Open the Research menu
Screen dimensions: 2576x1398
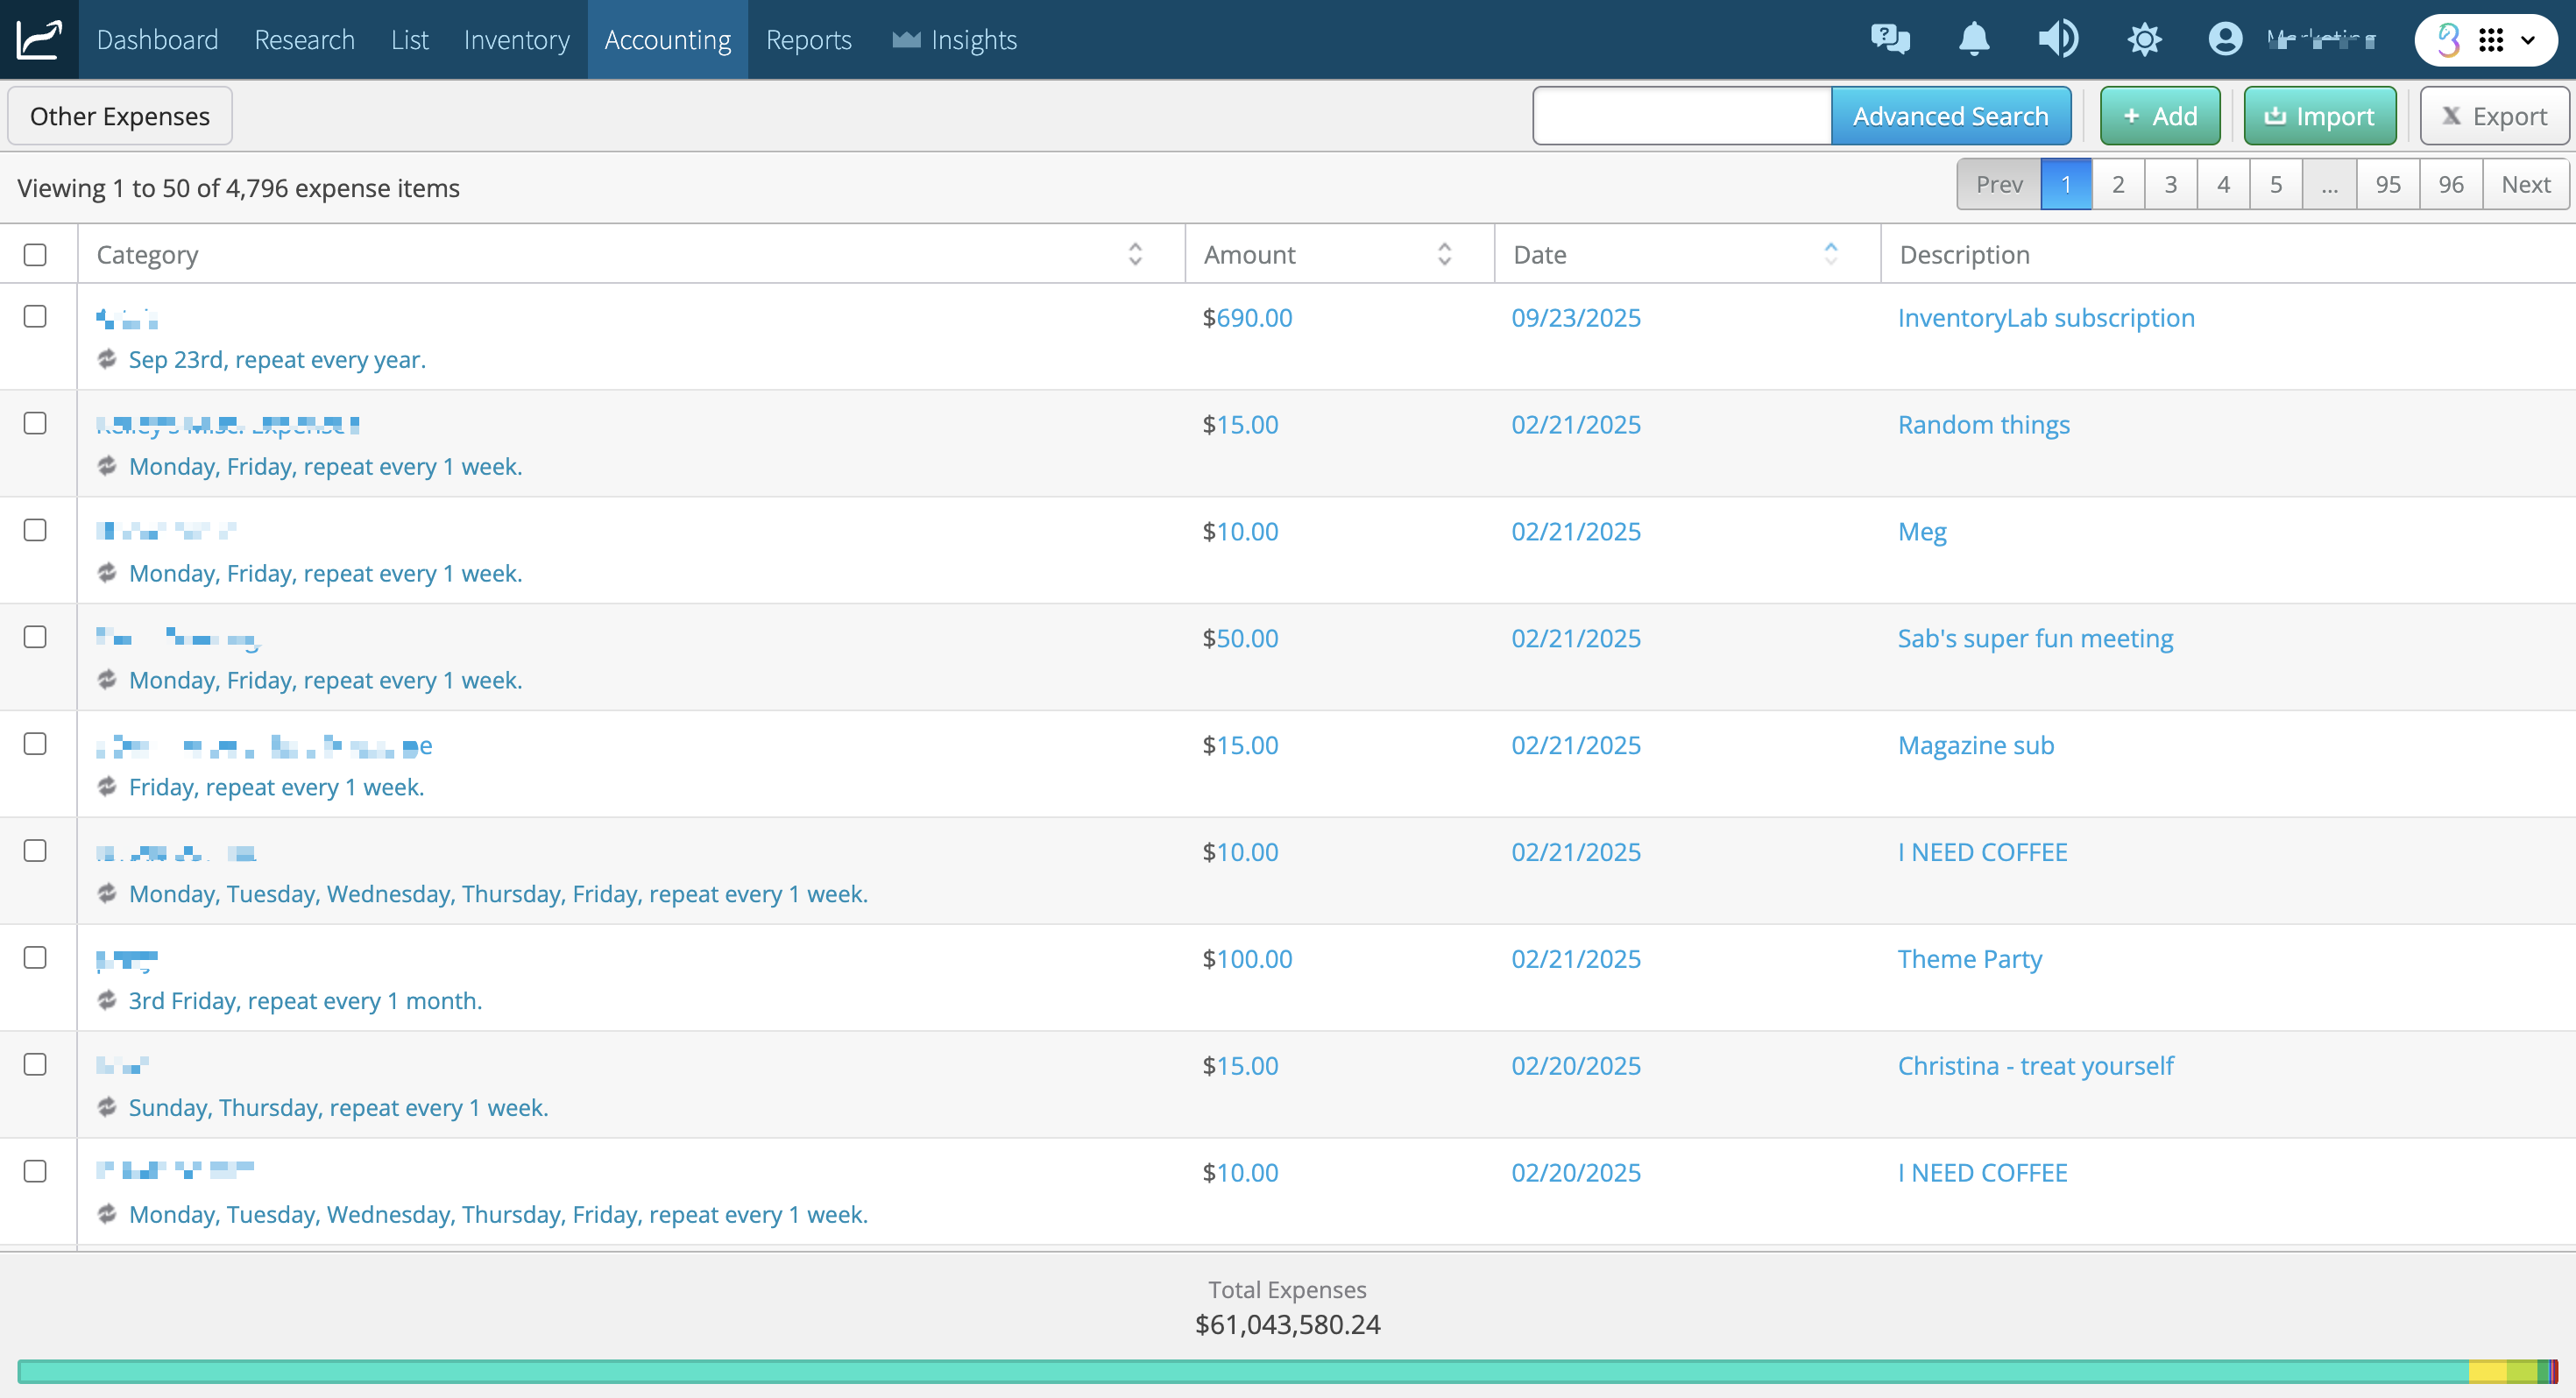pyautogui.click(x=304, y=39)
